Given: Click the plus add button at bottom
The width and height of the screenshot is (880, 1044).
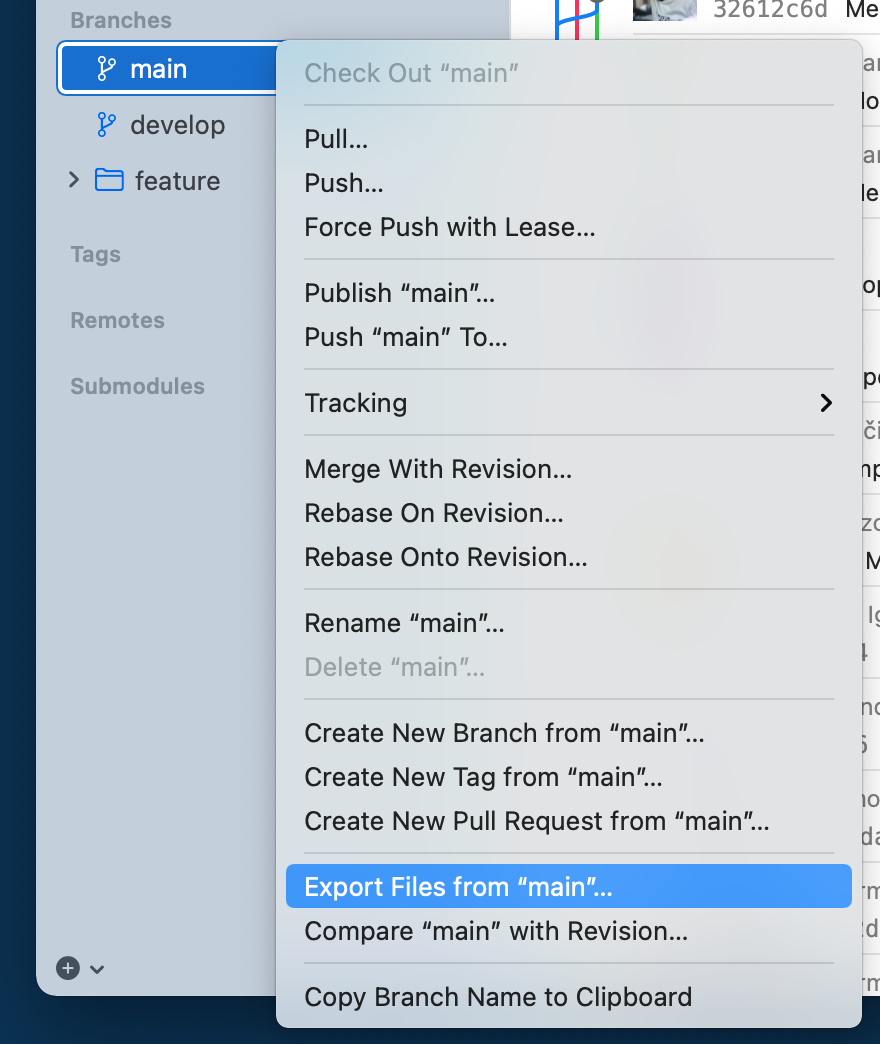Looking at the screenshot, I should tap(68, 968).
